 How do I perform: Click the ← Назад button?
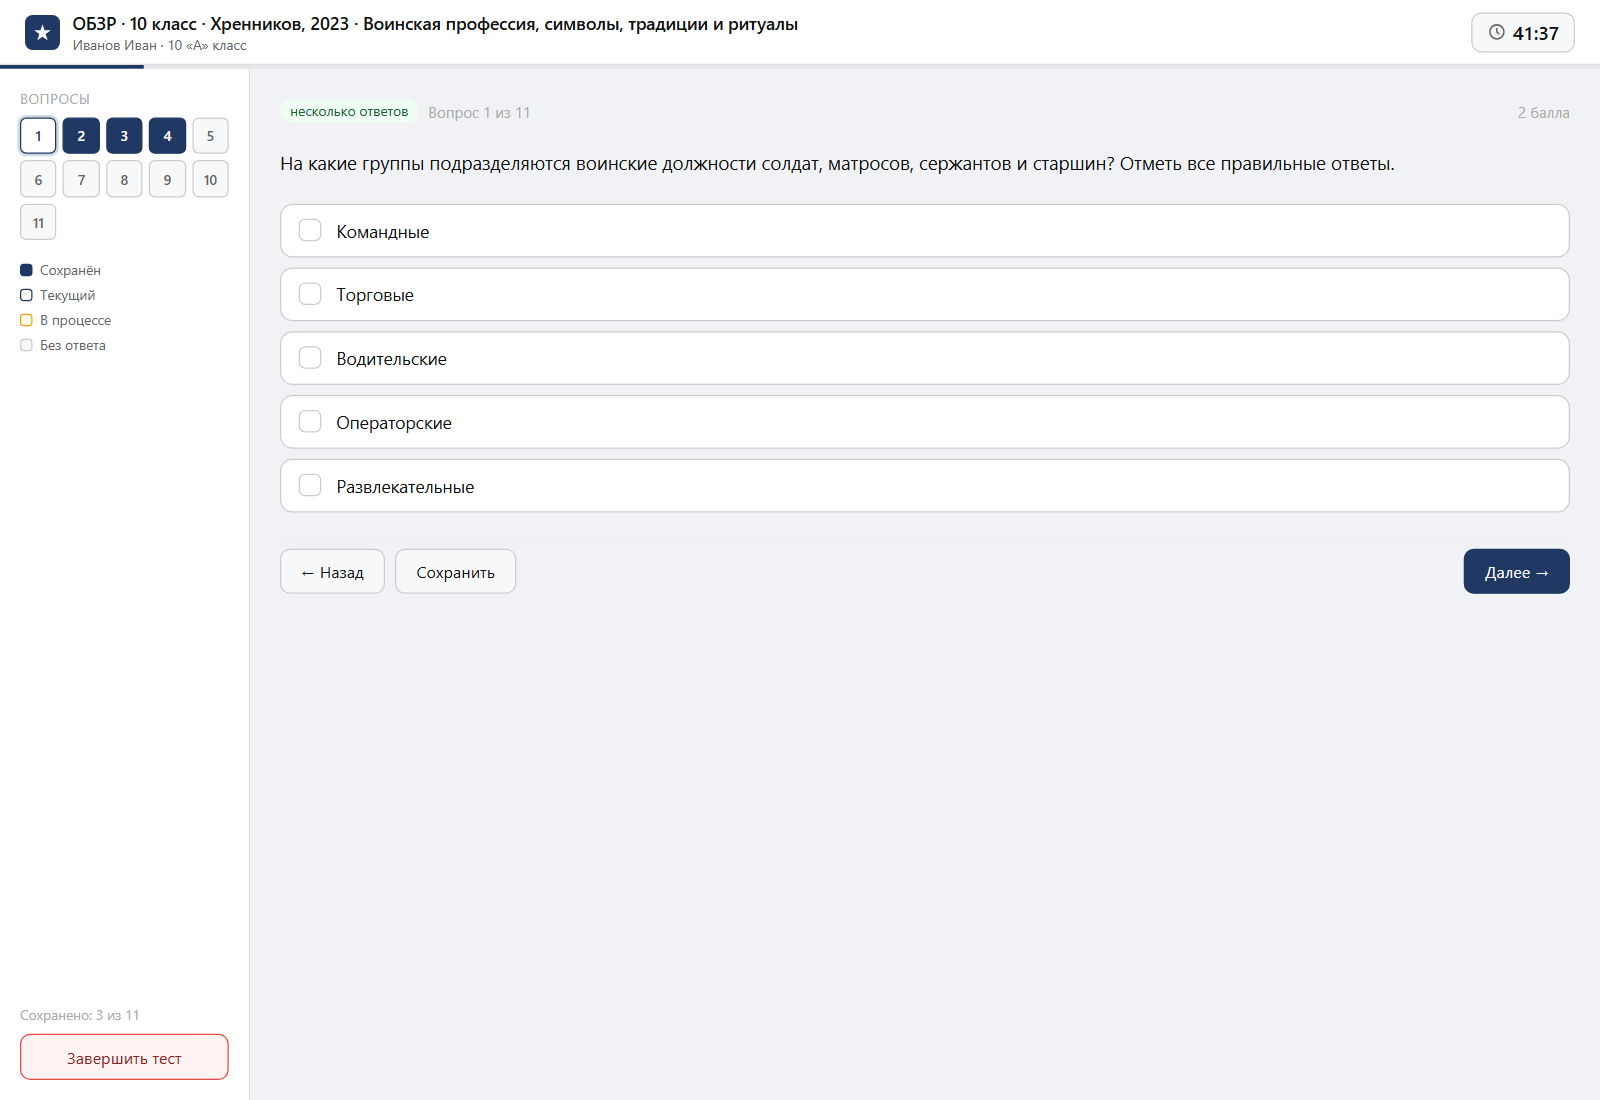[x=332, y=572]
